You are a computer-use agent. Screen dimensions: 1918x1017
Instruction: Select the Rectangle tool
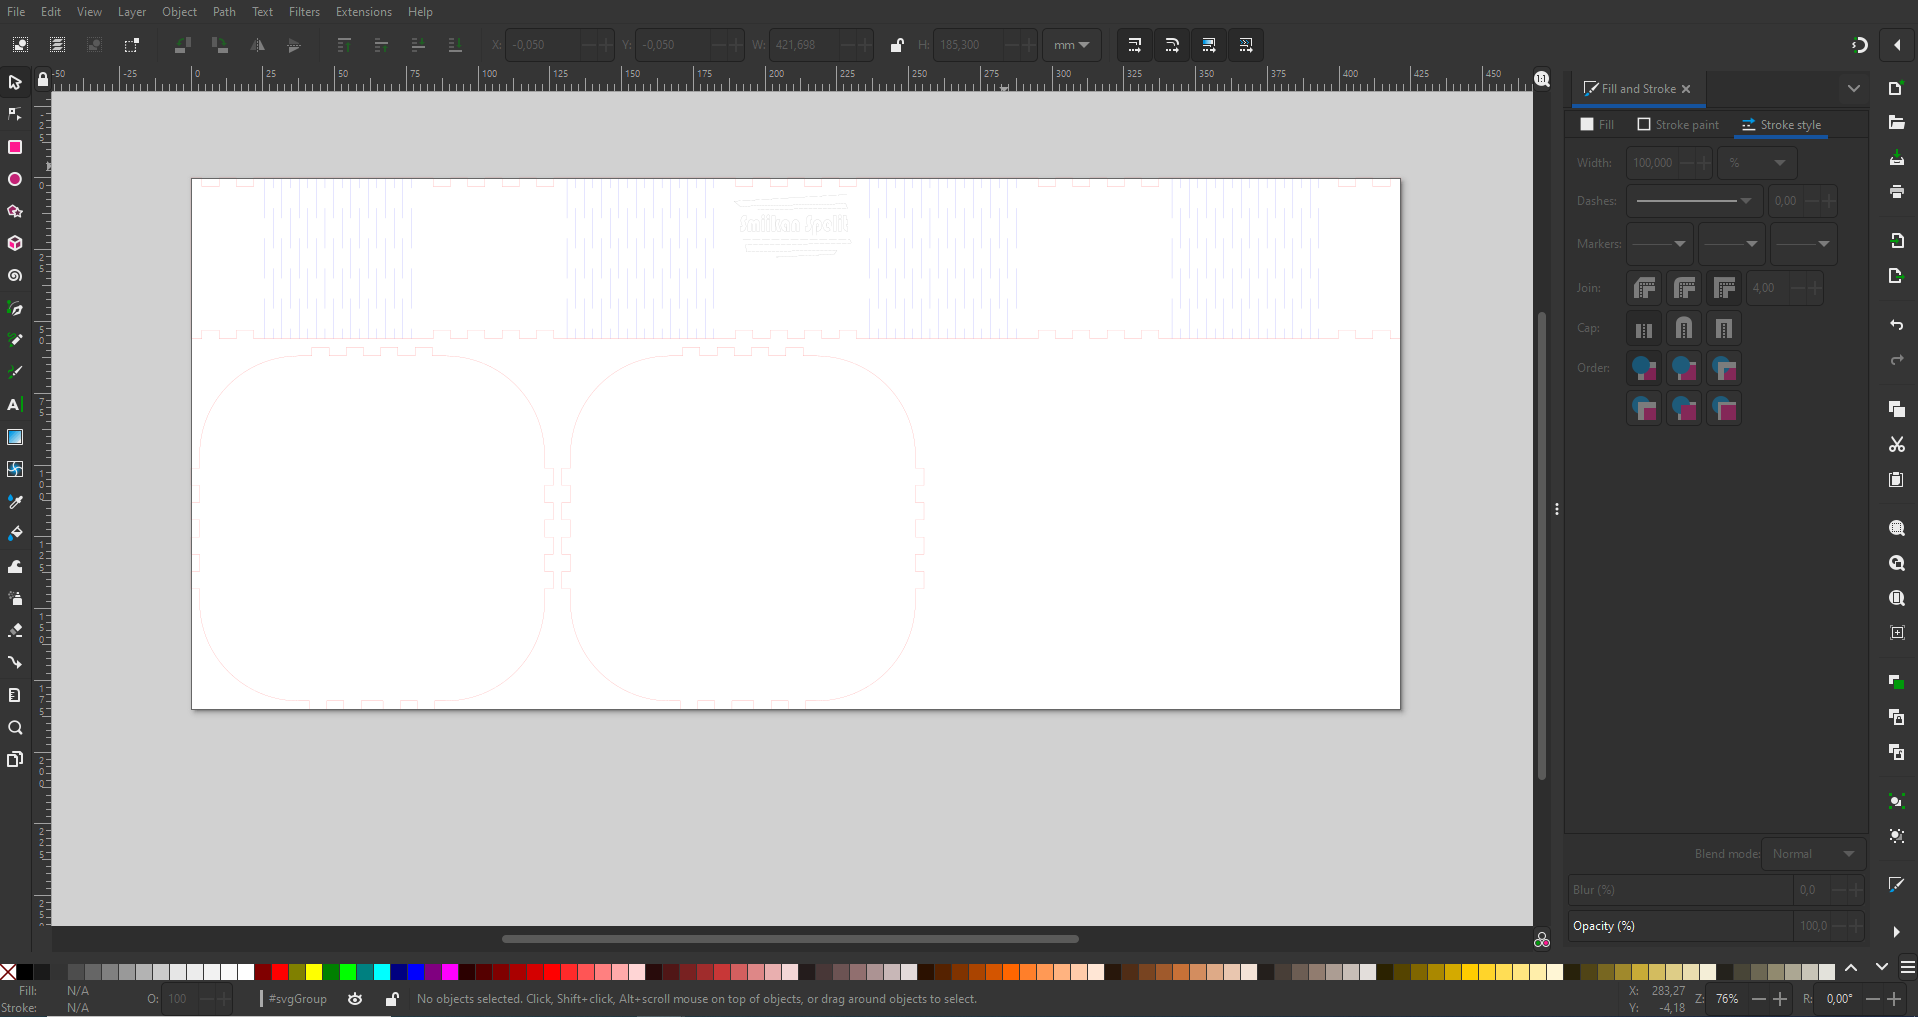(15, 147)
